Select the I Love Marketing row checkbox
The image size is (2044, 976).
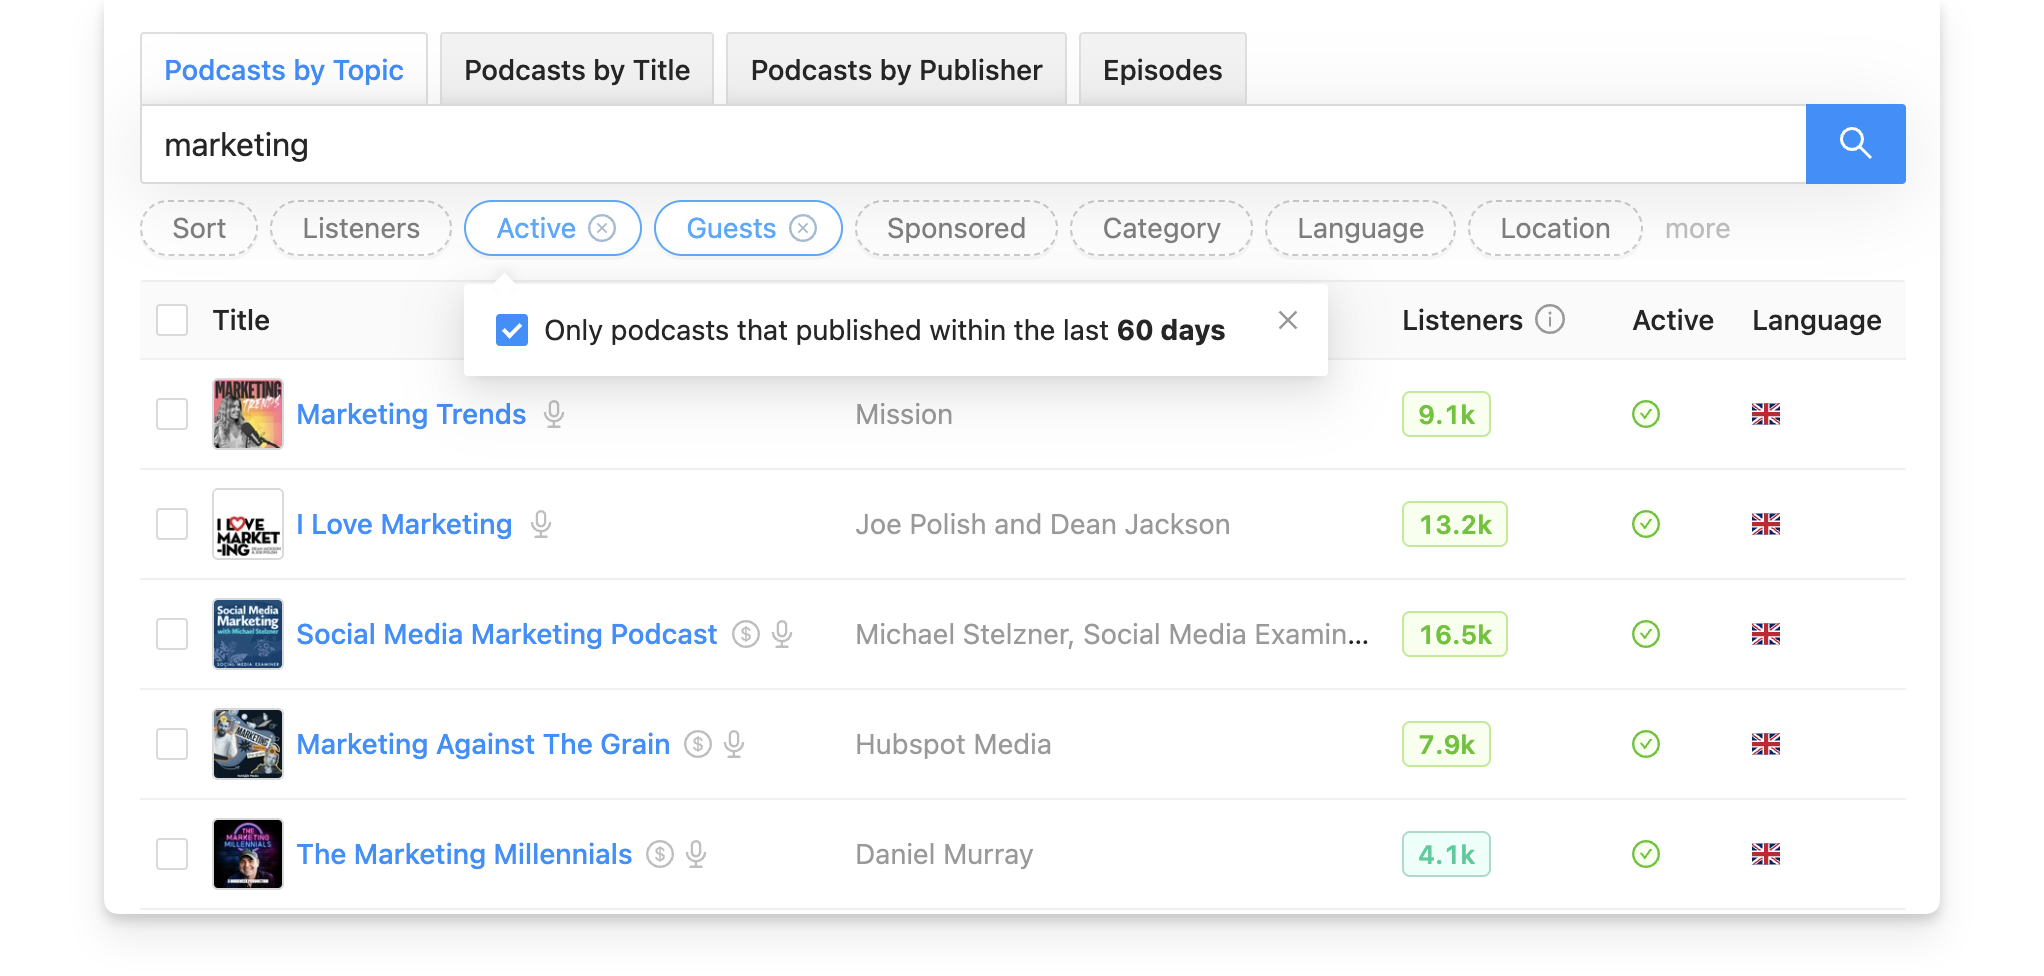172,524
